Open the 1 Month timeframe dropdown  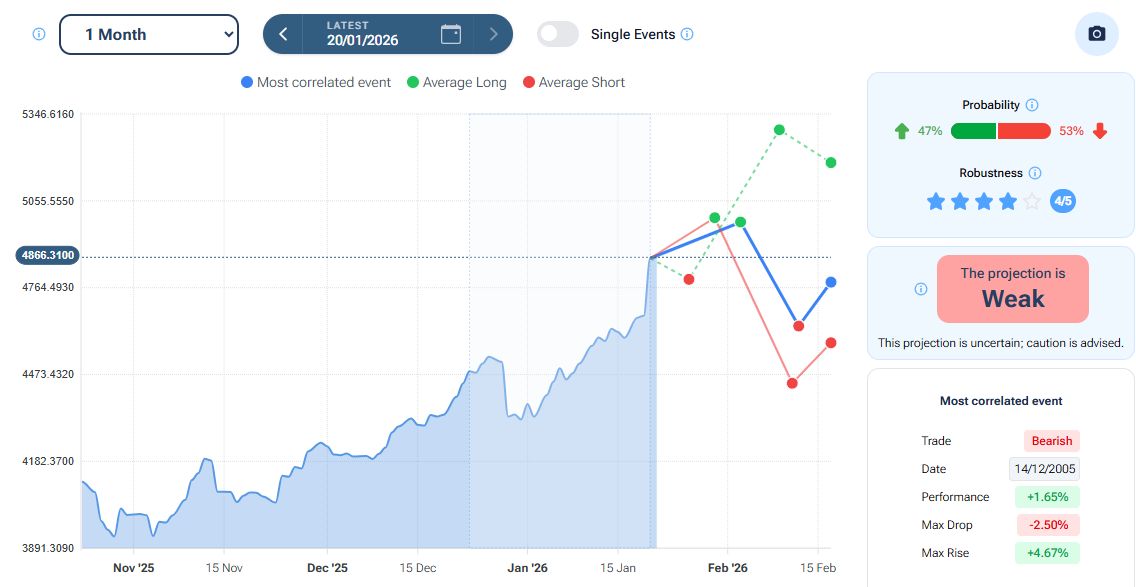click(x=149, y=34)
